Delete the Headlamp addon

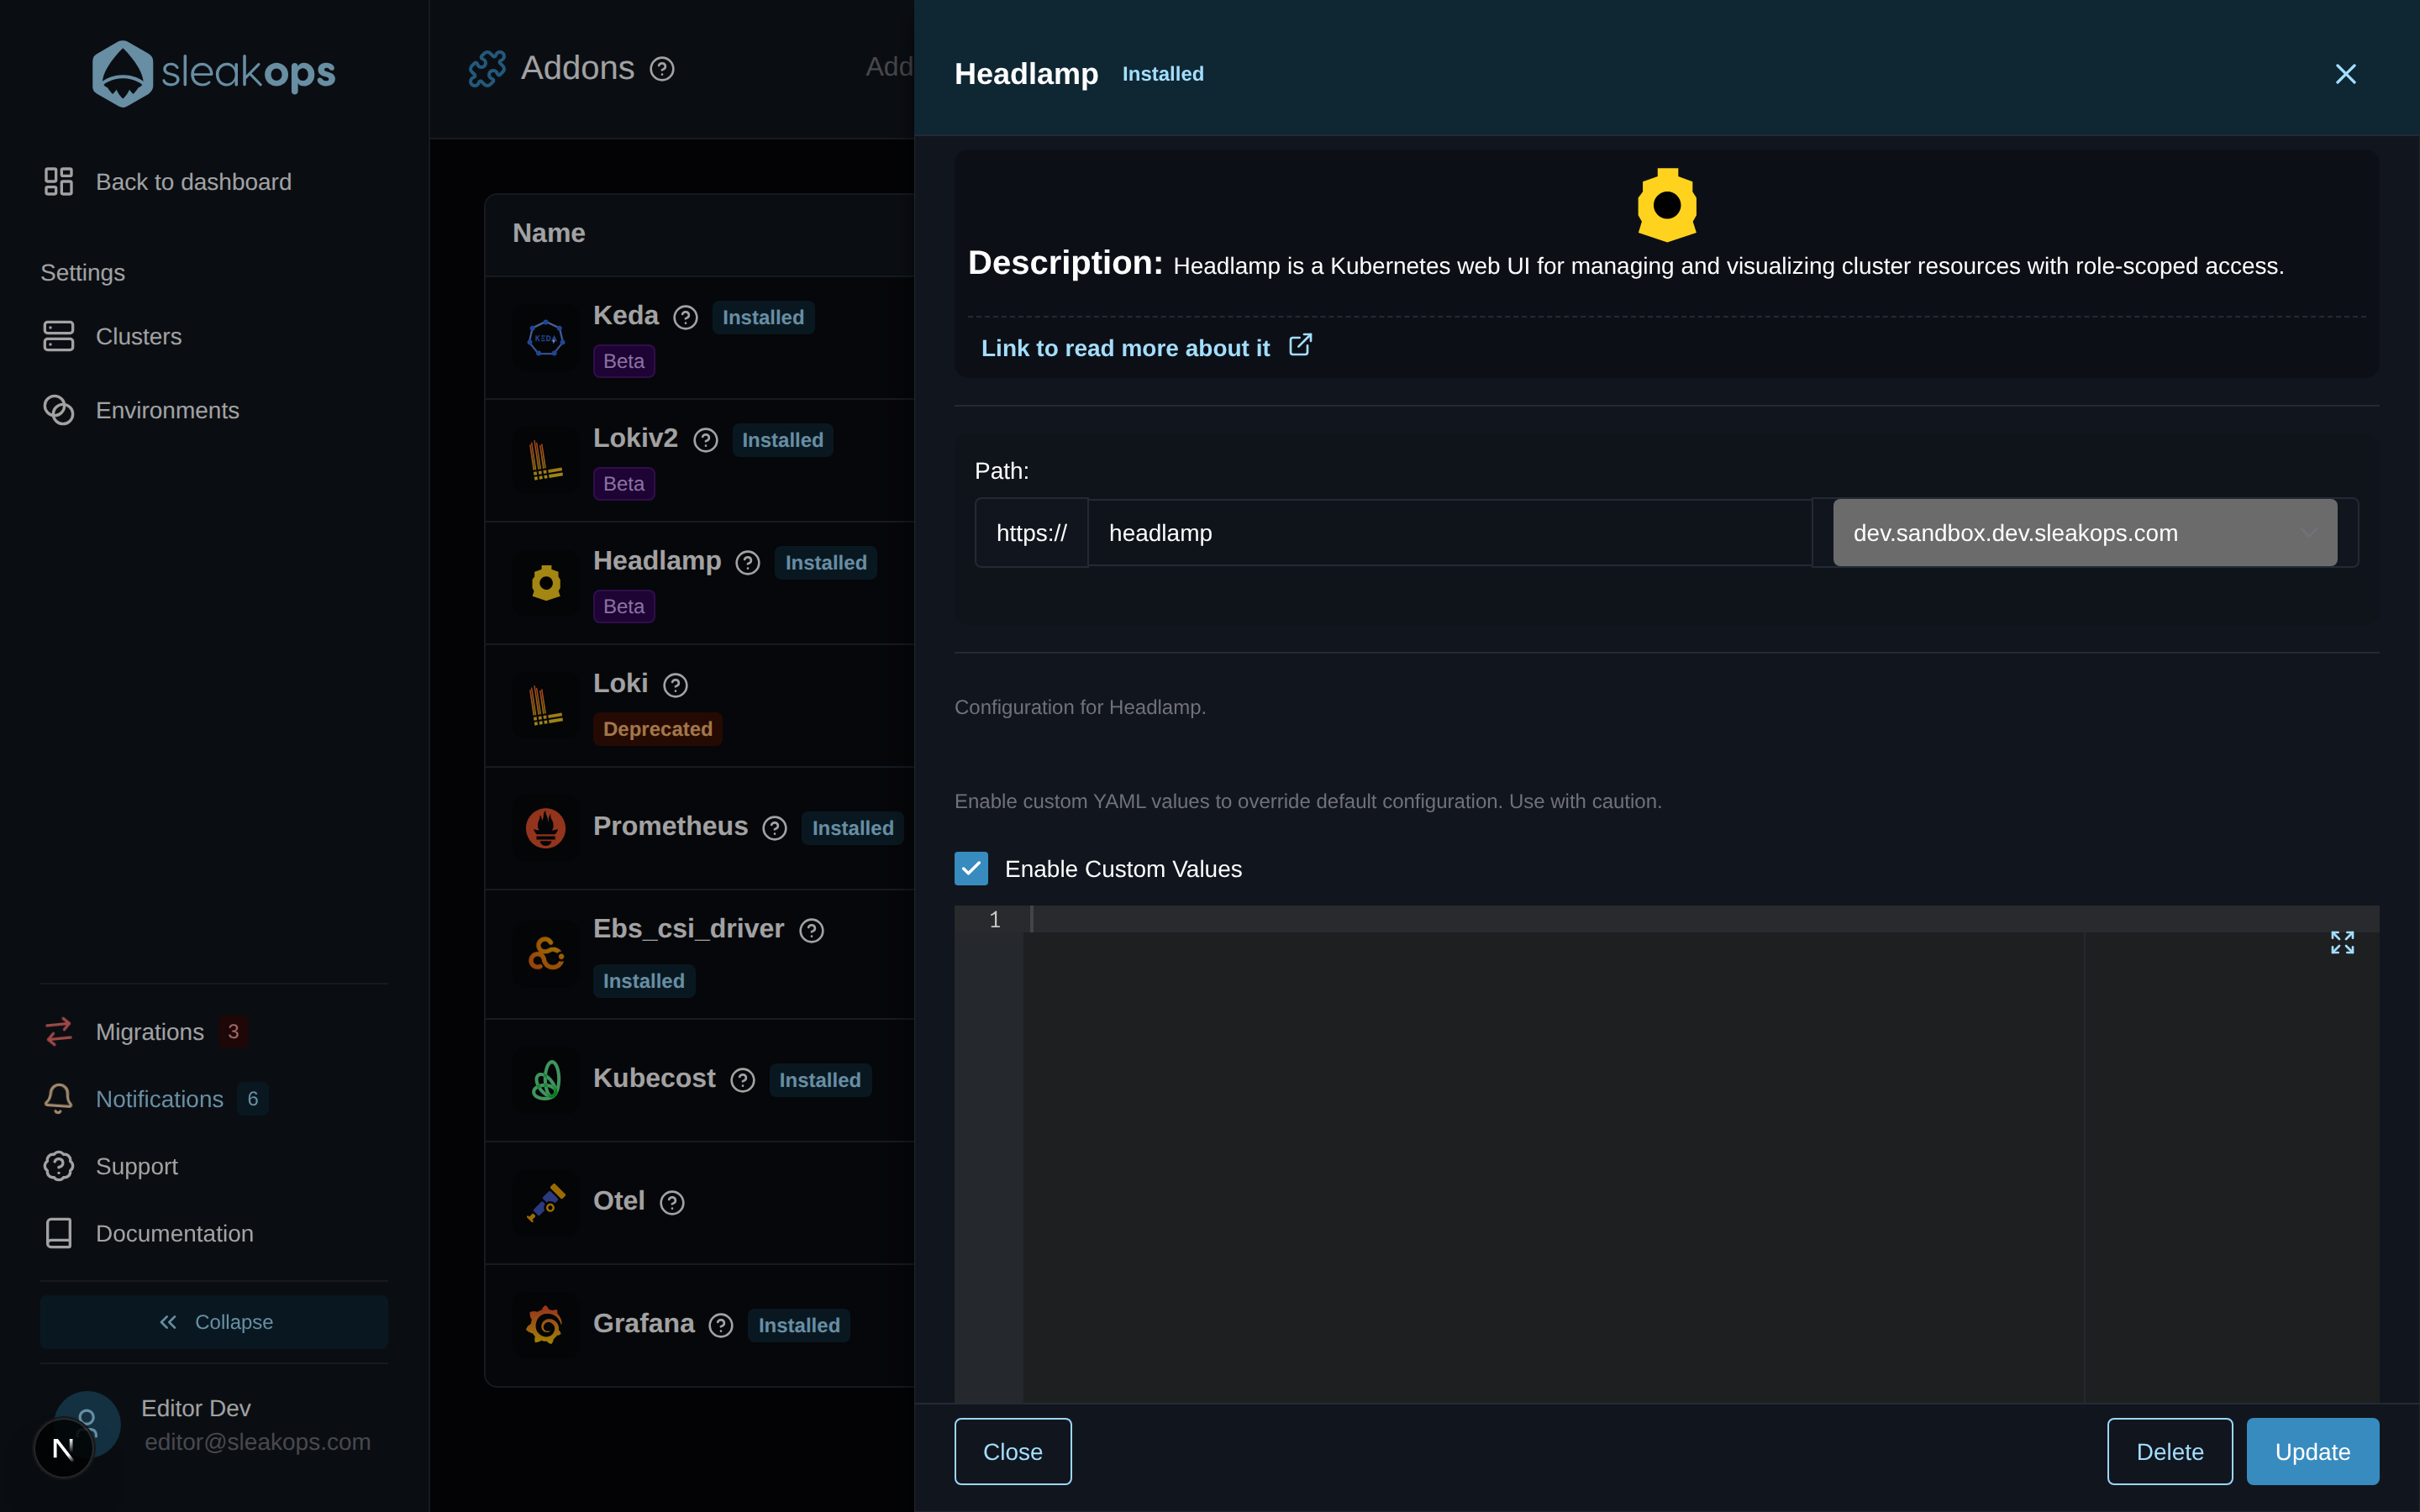coord(2170,1451)
